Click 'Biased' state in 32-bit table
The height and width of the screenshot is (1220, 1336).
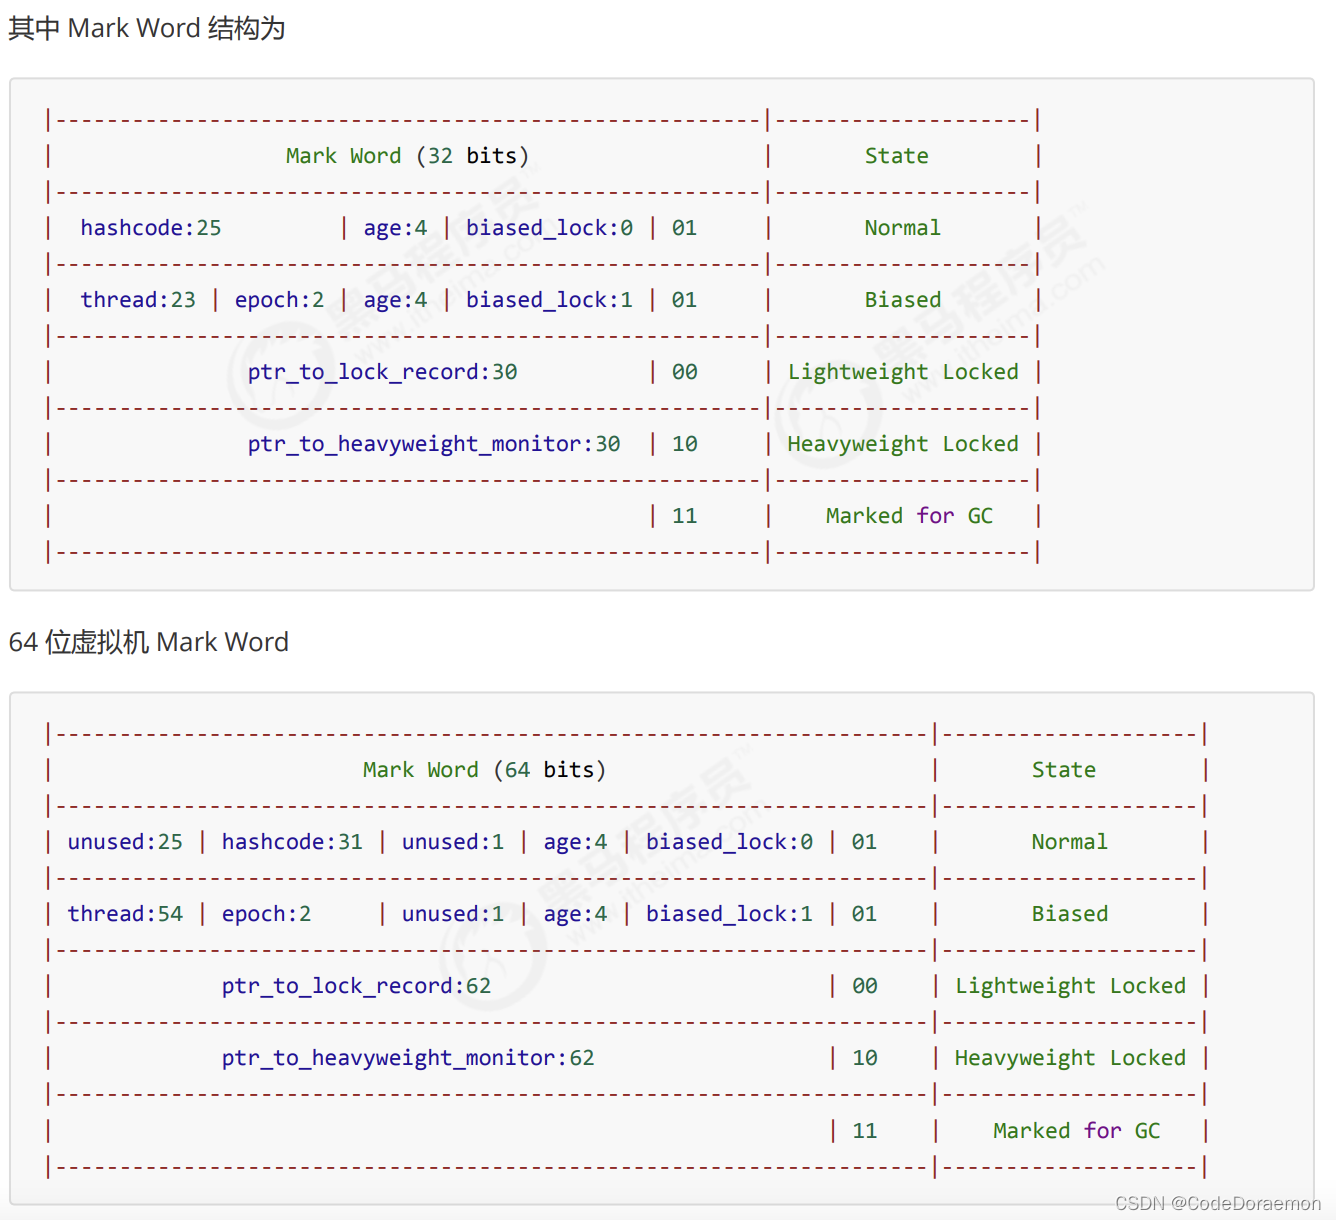click(x=902, y=300)
